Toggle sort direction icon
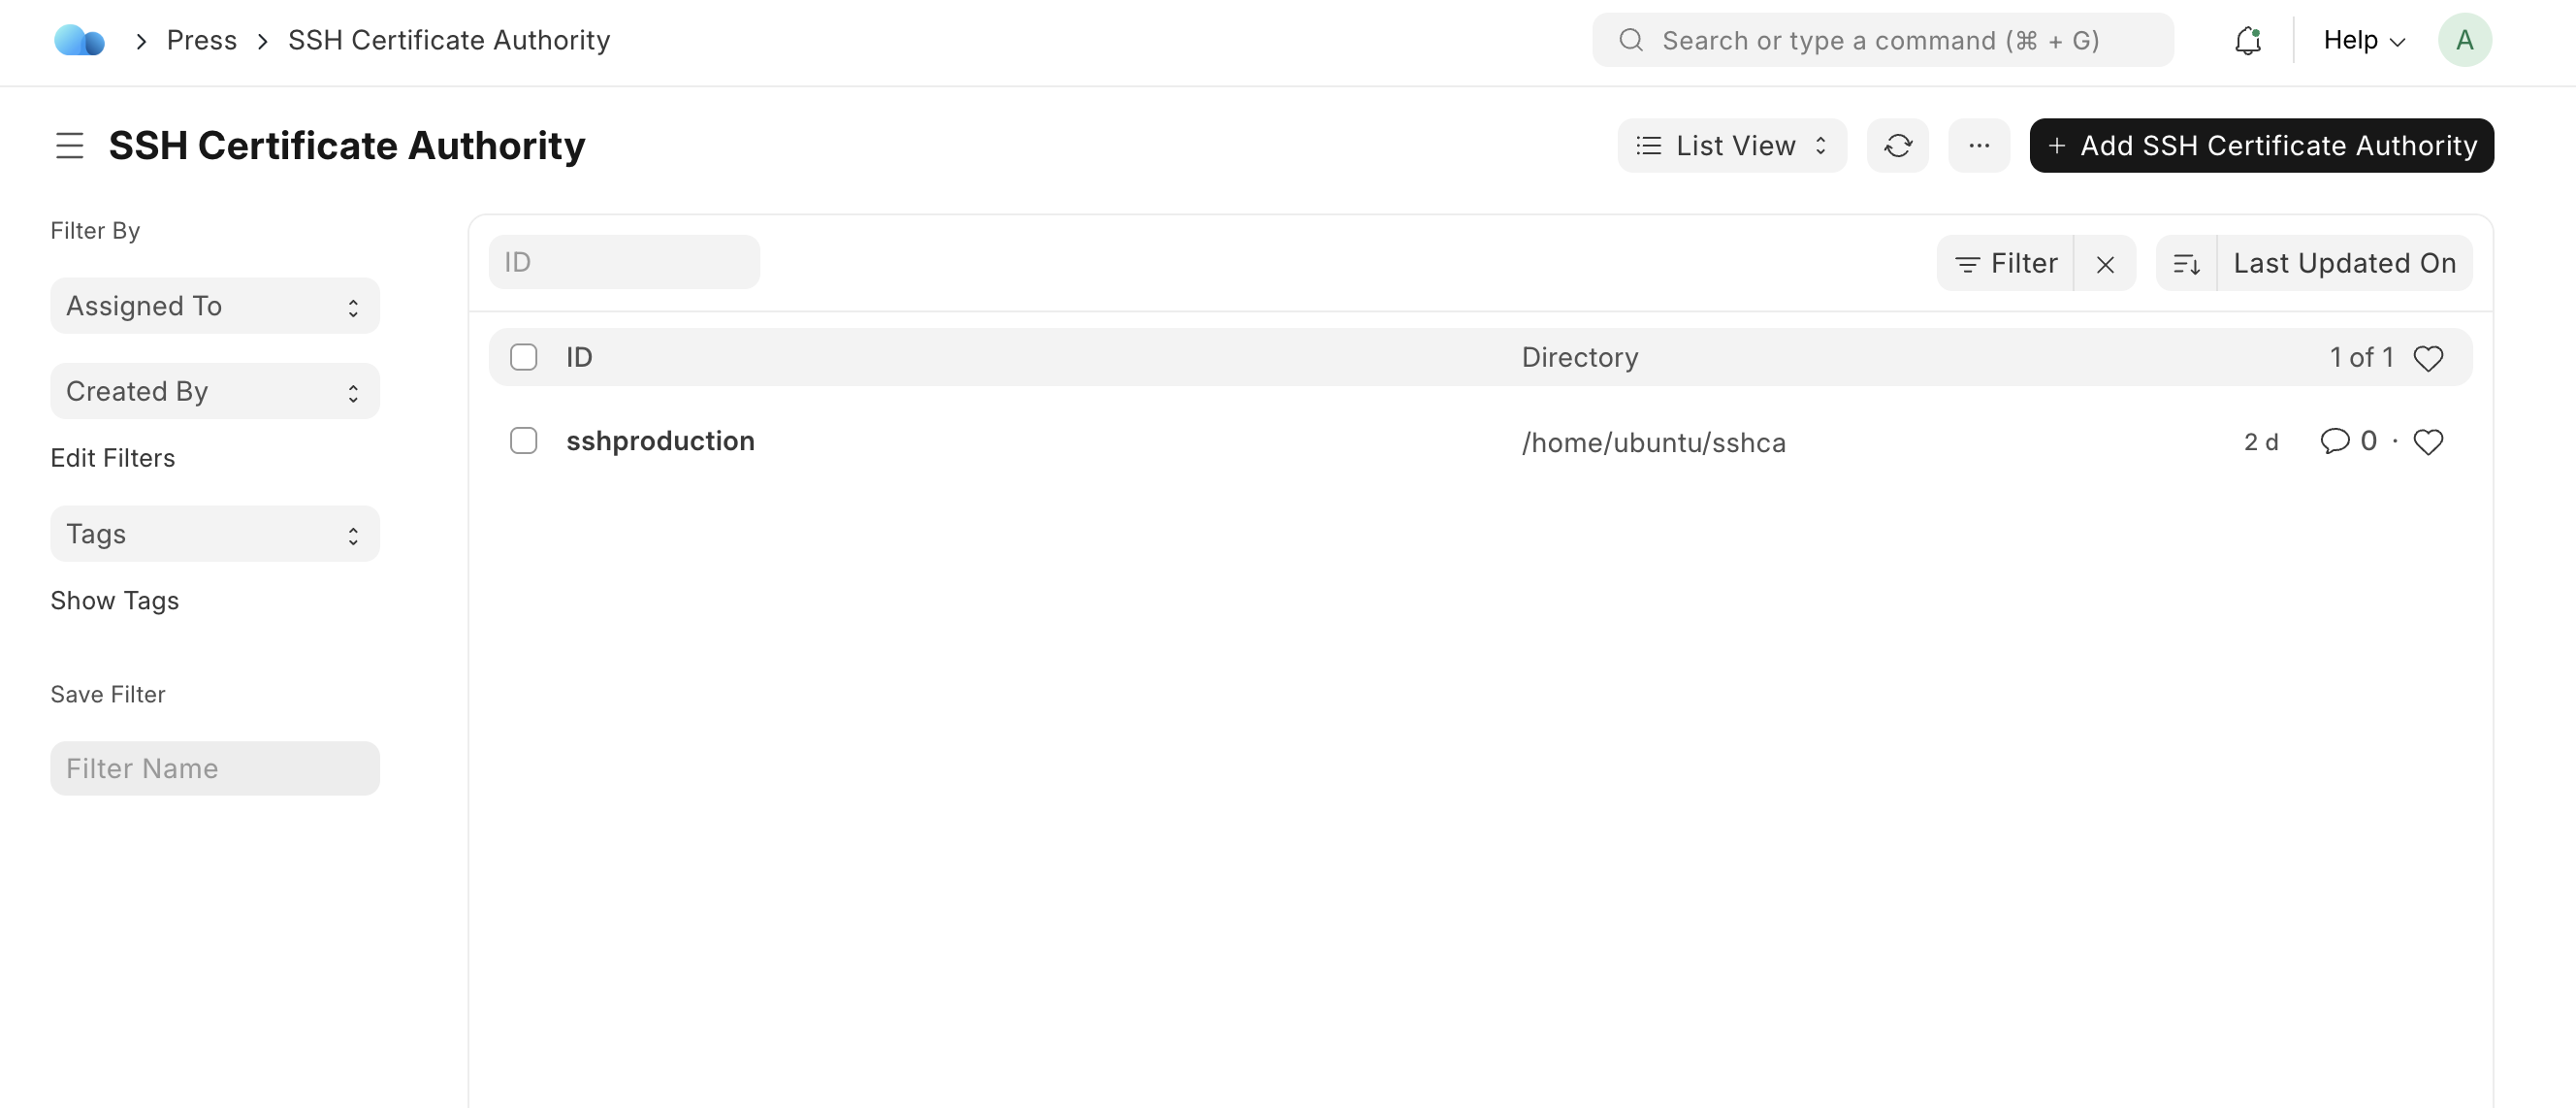 pos(2186,264)
